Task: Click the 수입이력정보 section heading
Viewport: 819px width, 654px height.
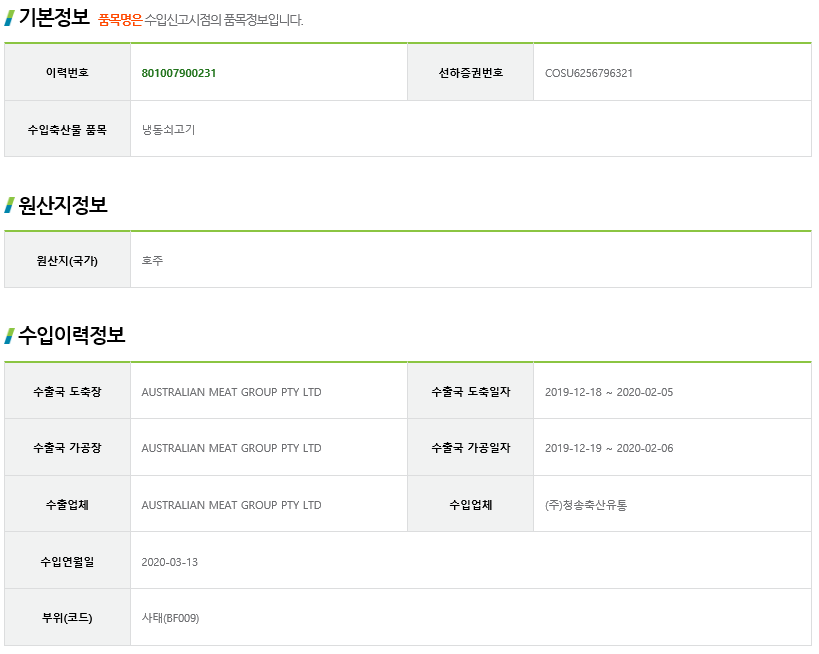Action: click(x=72, y=335)
